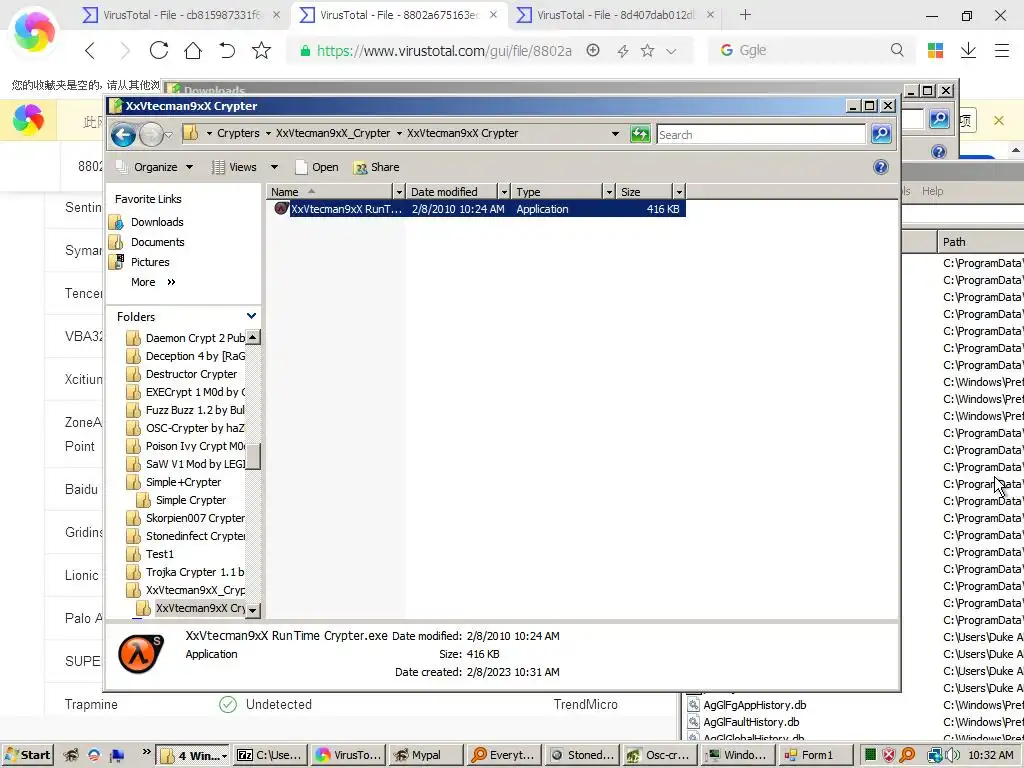The image size is (1024, 768).
Task: Click the browser search magnifier icon
Action: tap(897, 50)
